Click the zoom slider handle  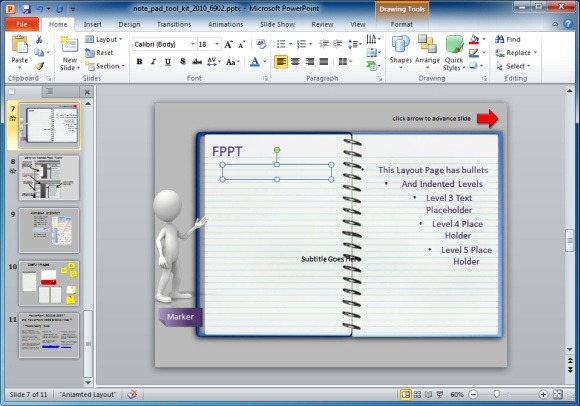pos(496,394)
